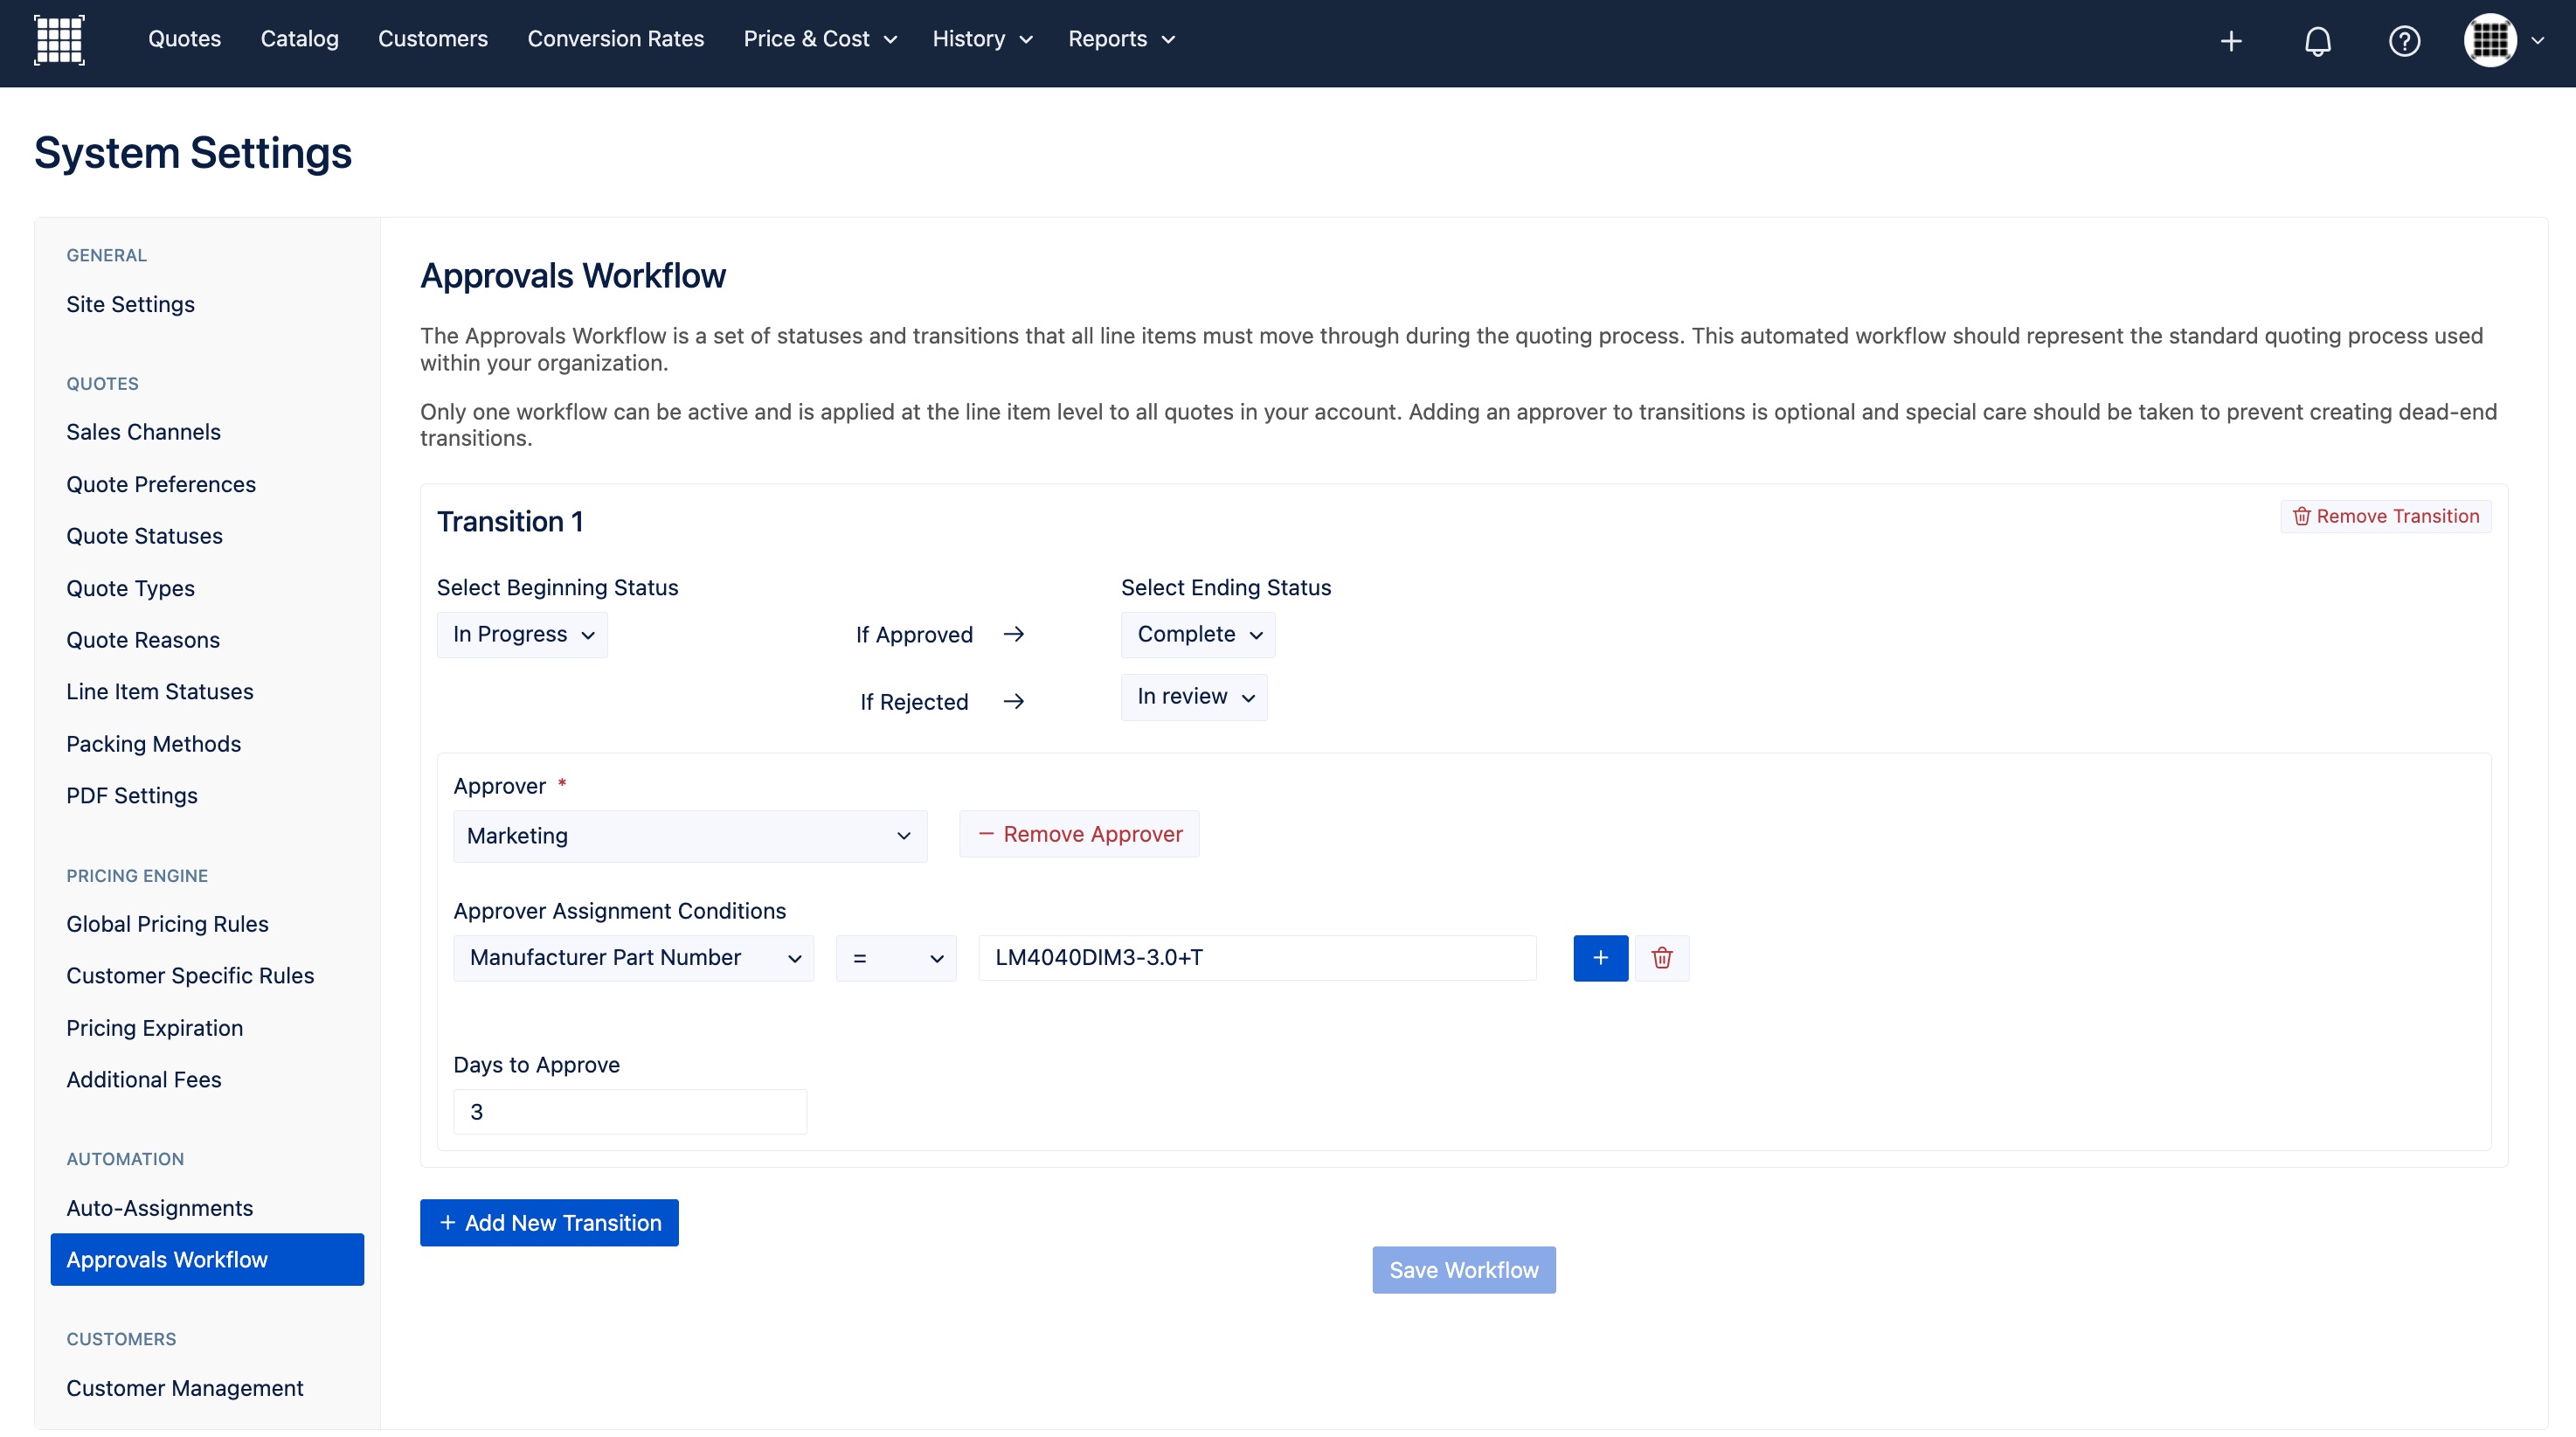Click the If Approved arrow icon
Screen dimensions: 2576x1437
pos(1013,634)
